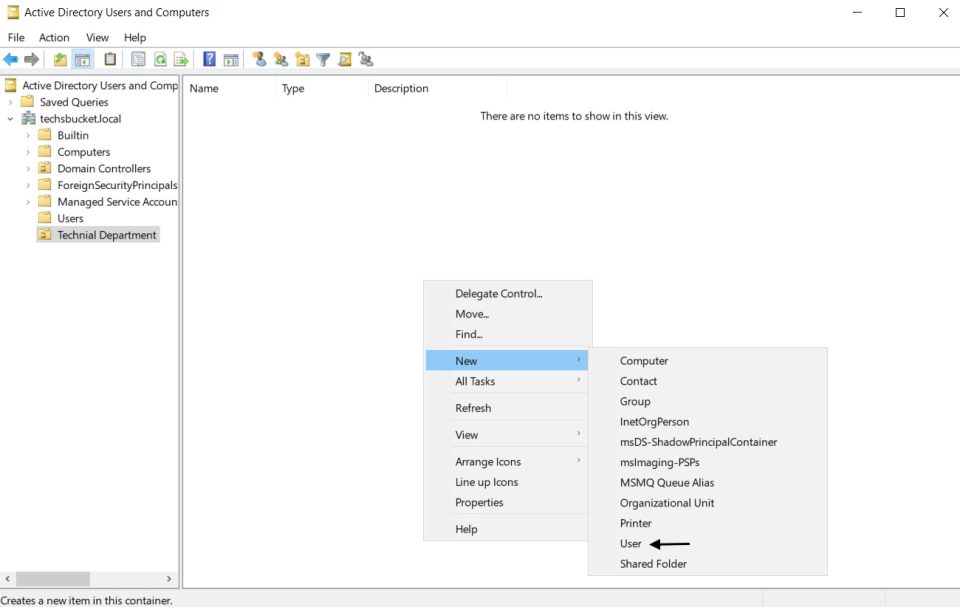Open Help via the blue question mark icon
This screenshot has width=960, height=607.
(209, 59)
